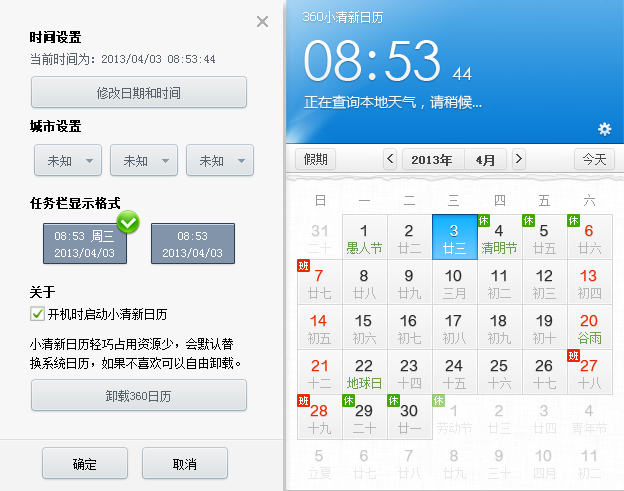Image resolution: width=624 pixels, height=491 pixels.
Task: Click 修改日期和时间 button
Action: pyautogui.click(x=139, y=92)
